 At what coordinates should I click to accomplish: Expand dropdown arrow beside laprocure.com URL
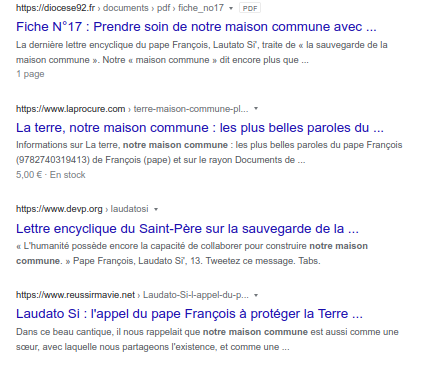click(256, 109)
